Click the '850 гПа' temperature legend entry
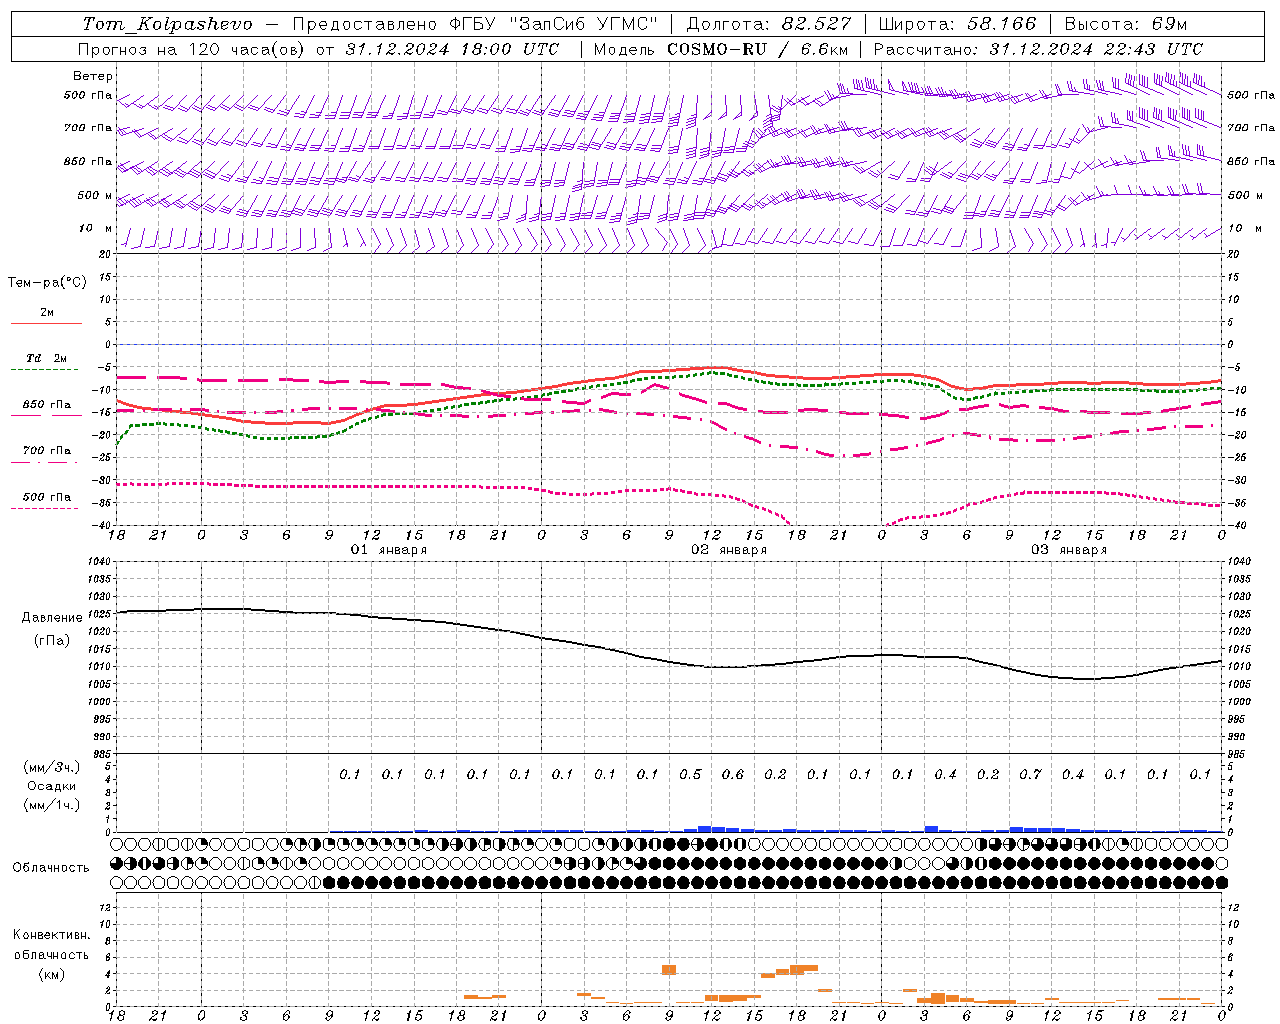This screenshot has height=1024, width=1280. coord(47,405)
